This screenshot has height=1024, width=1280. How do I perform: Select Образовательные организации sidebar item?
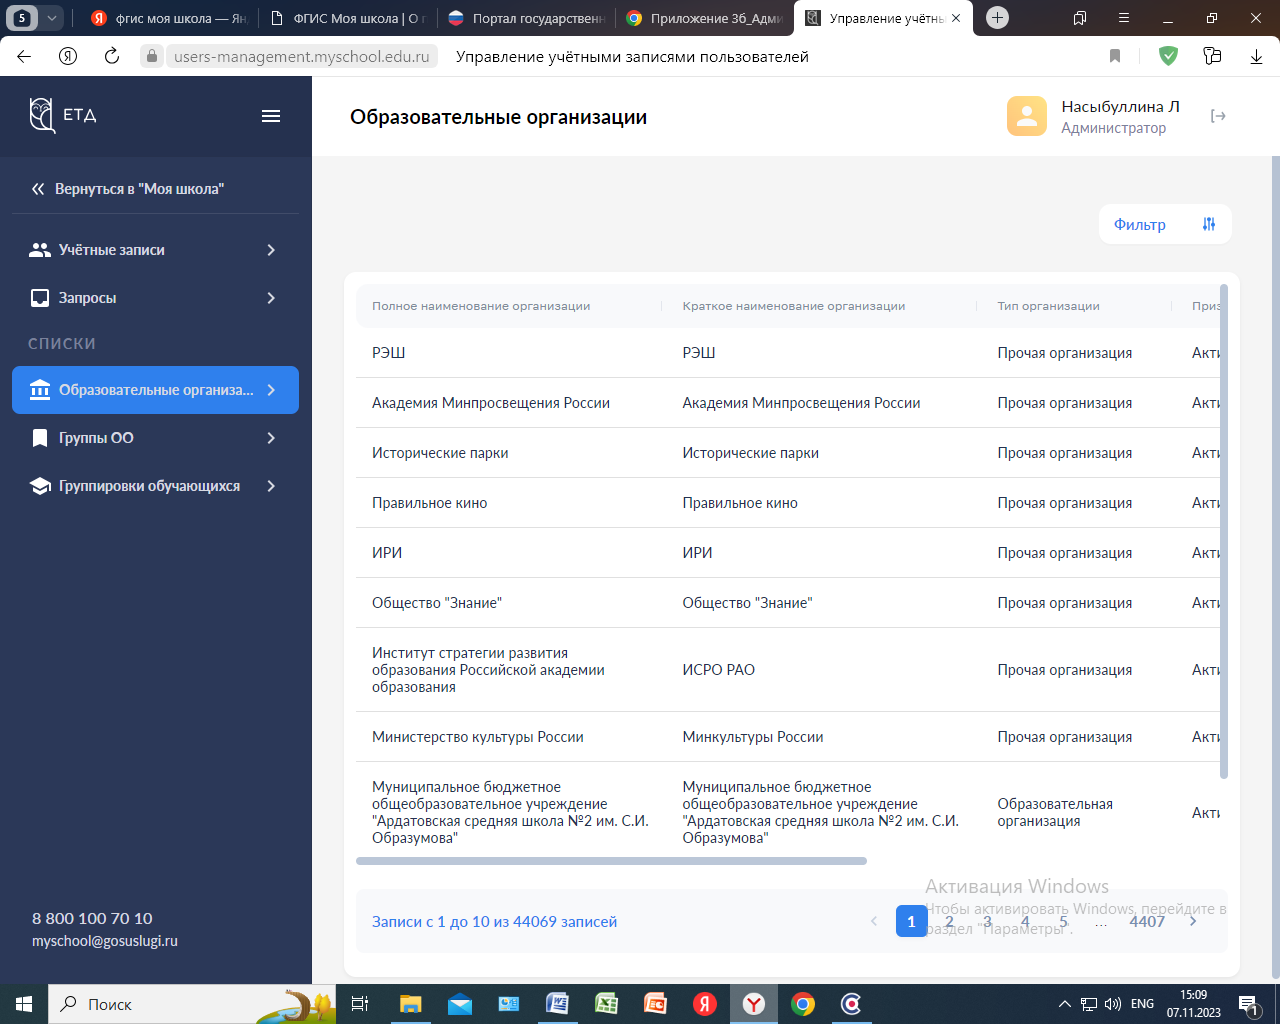155,390
